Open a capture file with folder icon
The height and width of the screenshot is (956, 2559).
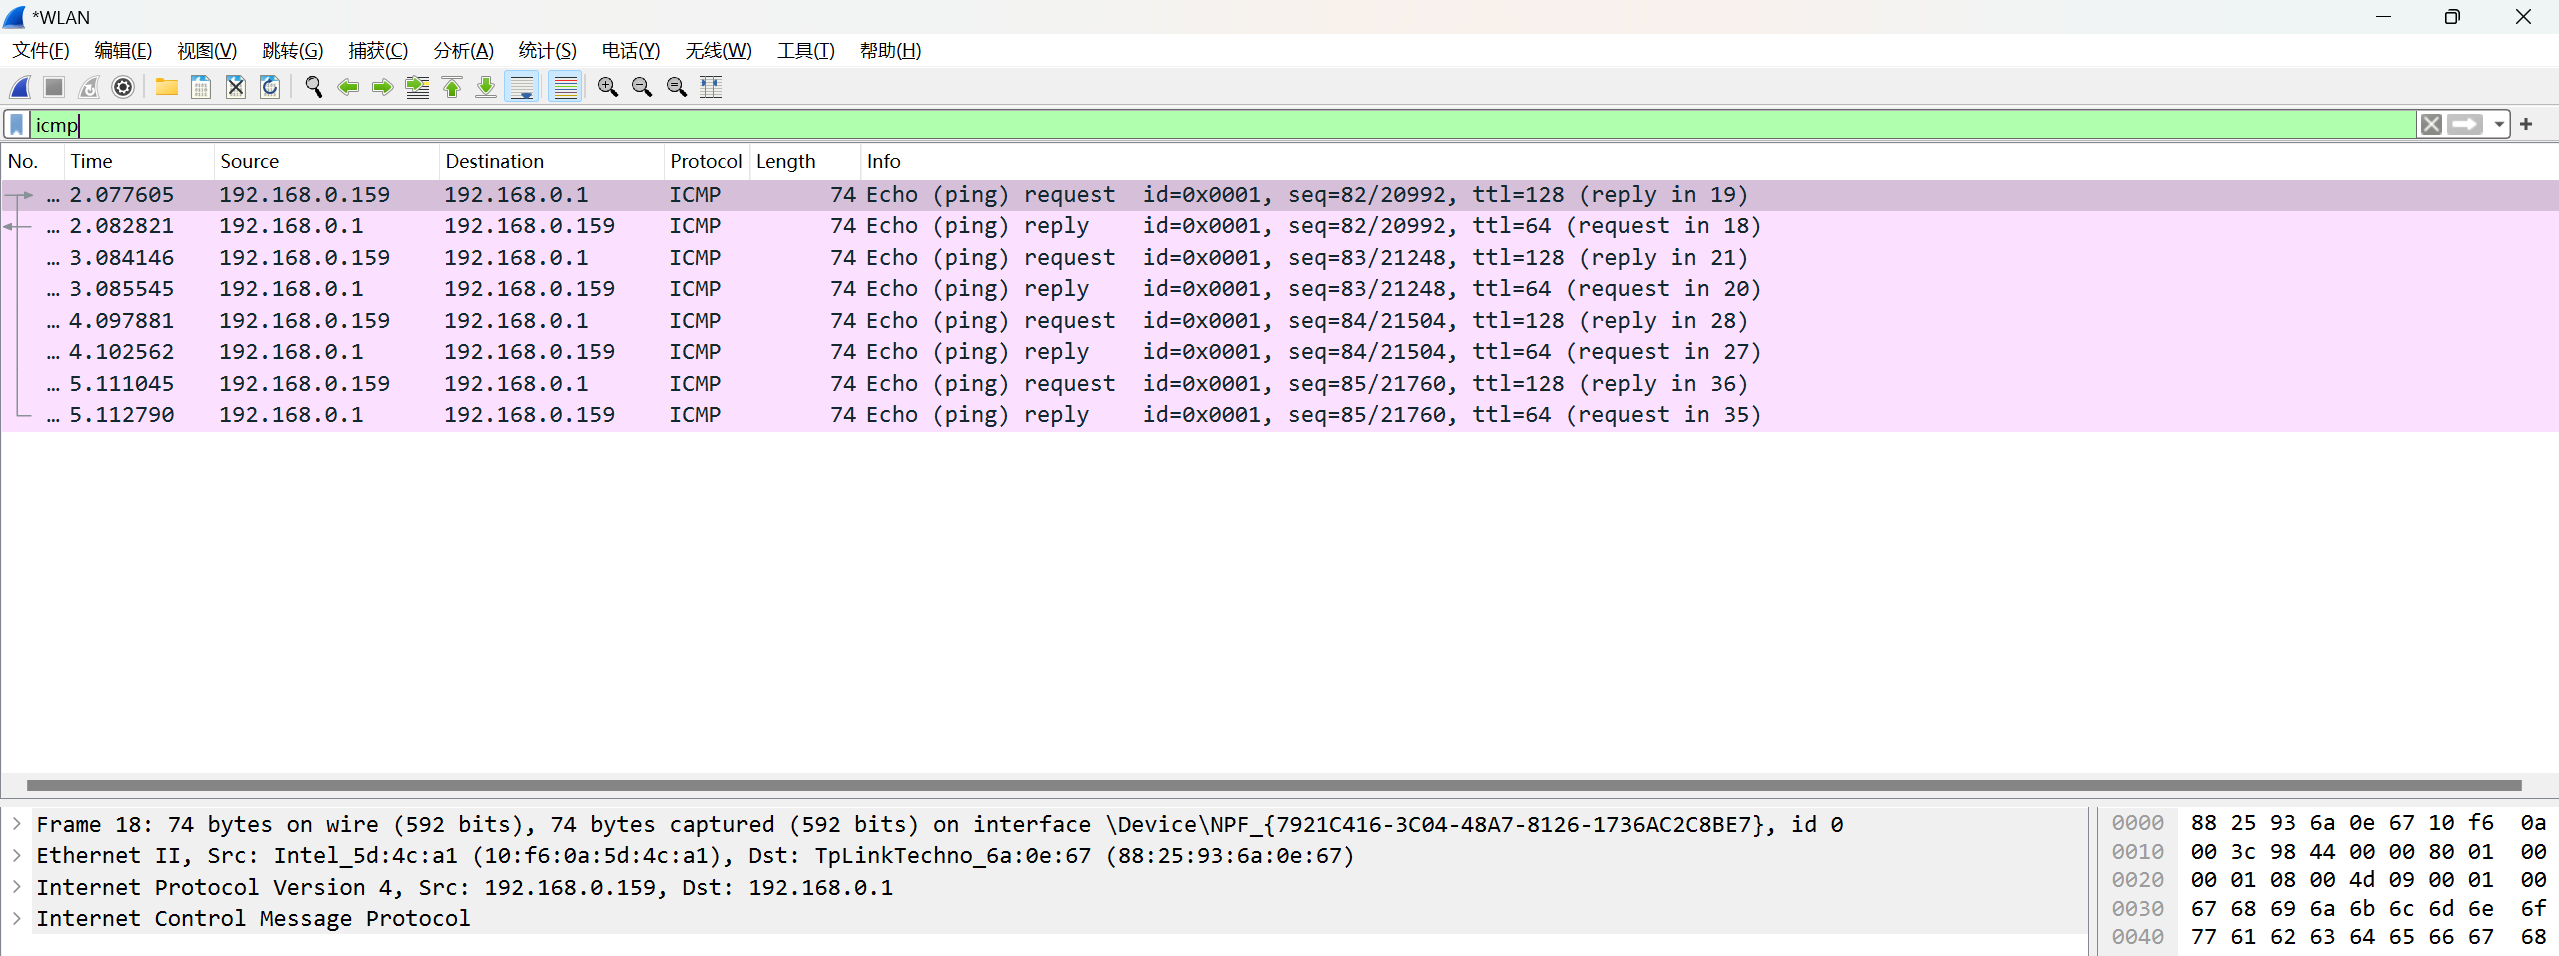click(x=167, y=87)
